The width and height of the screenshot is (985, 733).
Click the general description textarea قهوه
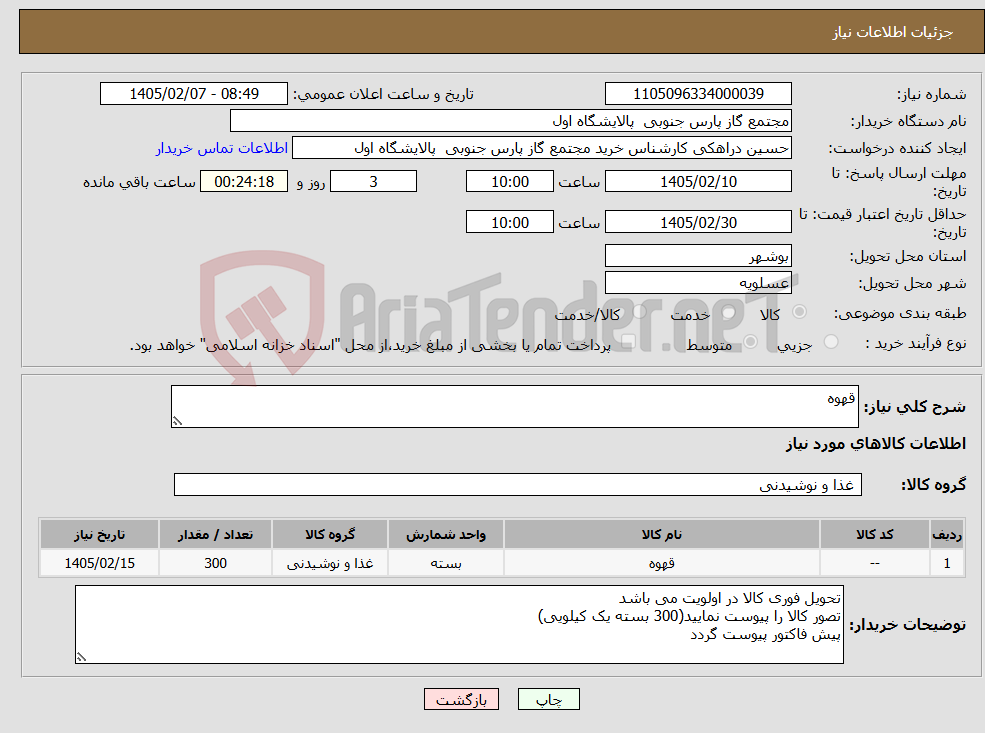[514, 406]
